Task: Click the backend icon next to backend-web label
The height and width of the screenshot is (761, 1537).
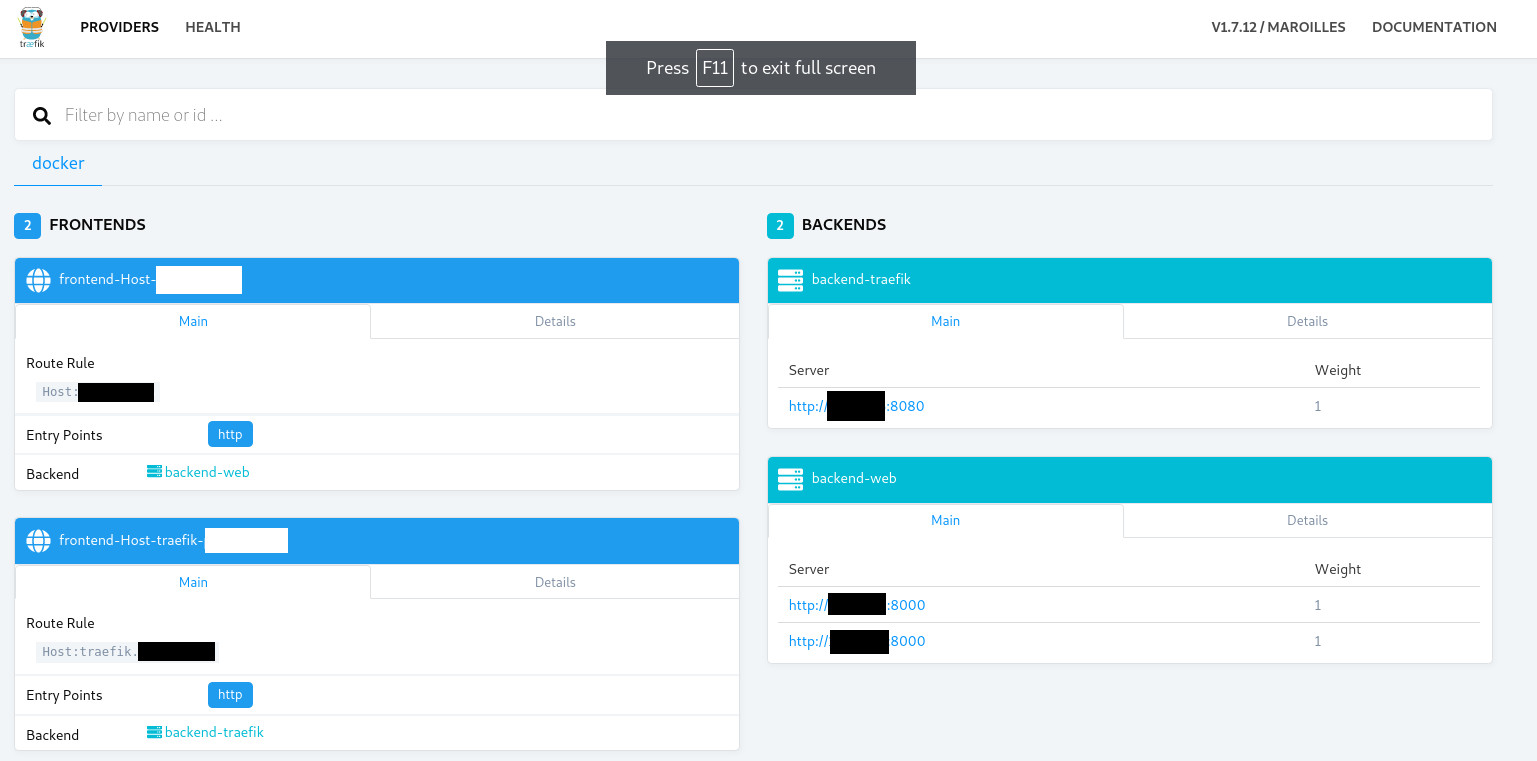Action: click(154, 471)
